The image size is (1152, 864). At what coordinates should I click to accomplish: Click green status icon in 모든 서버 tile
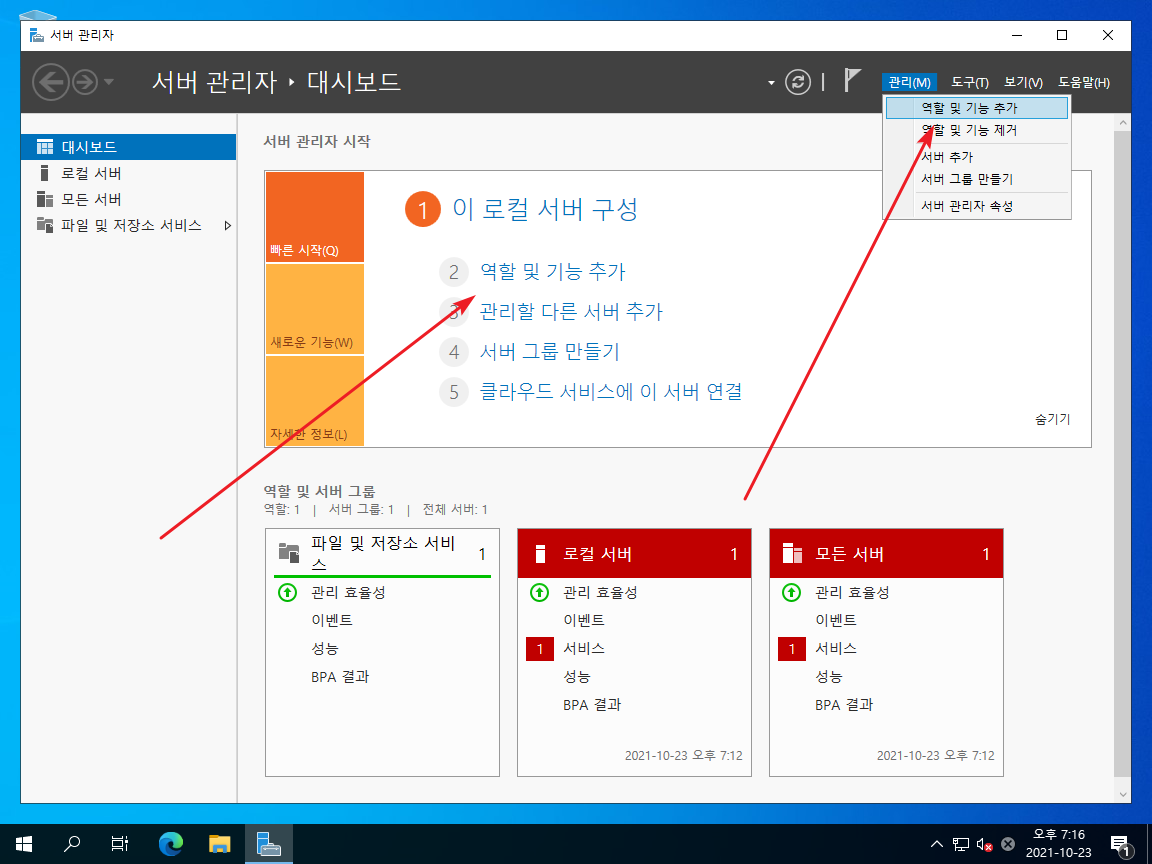791,592
